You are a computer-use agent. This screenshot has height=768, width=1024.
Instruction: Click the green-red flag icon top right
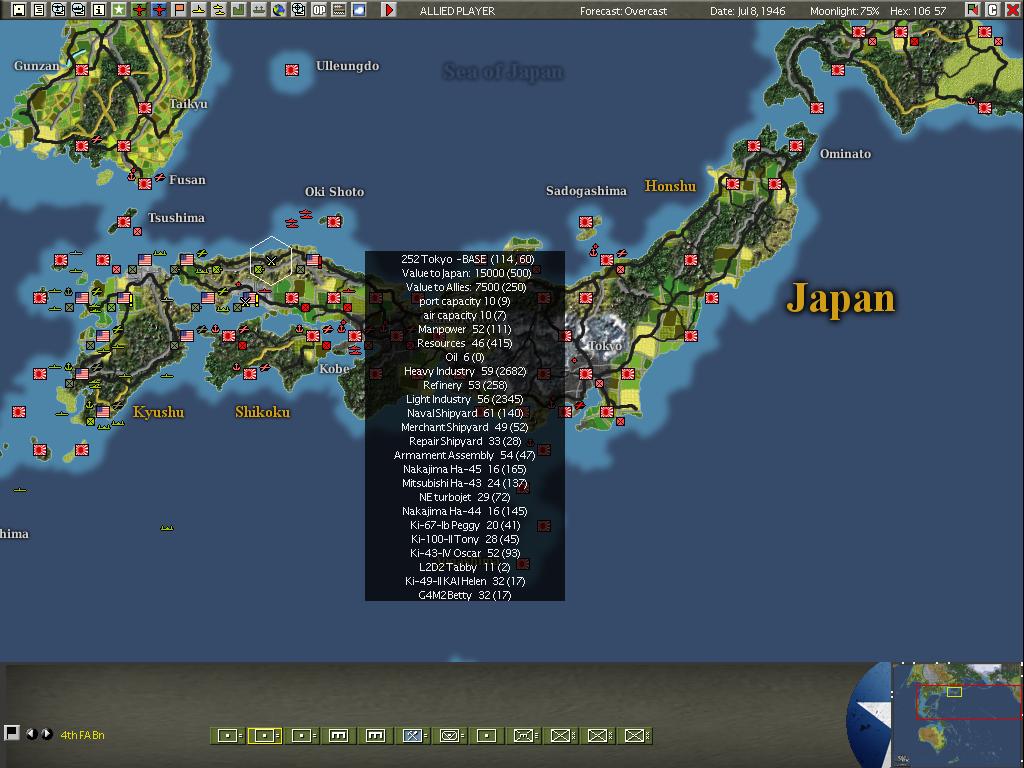tap(972, 10)
